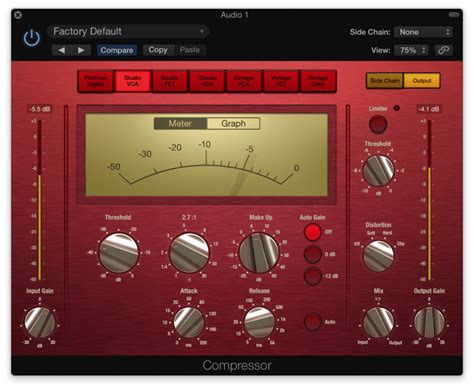This screenshot has width=474, height=389.
Task: Click the Limiter Threshold knob
Action: pos(378,170)
